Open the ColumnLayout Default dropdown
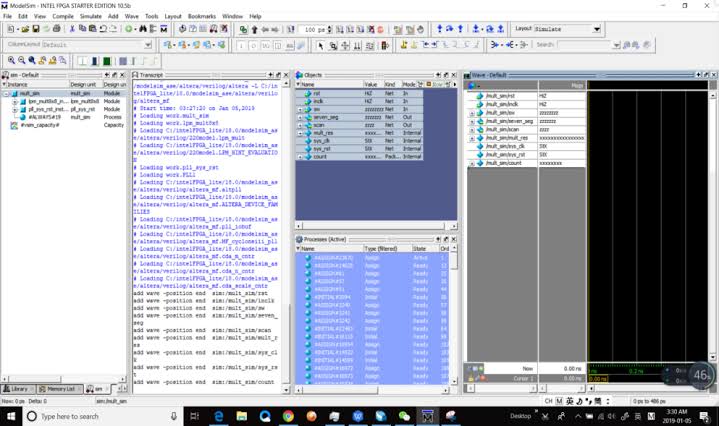 (148, 45)
